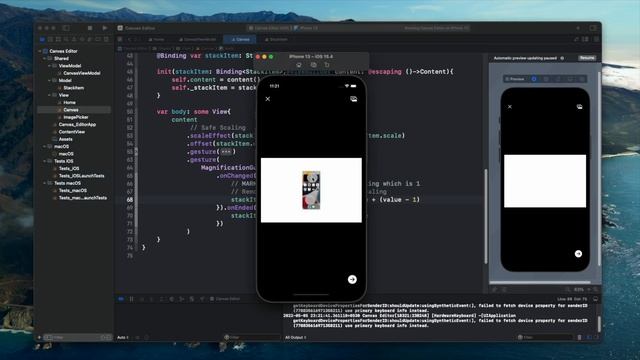Open the ImagePicker file
640x360 pixels.
coord(76,117)
